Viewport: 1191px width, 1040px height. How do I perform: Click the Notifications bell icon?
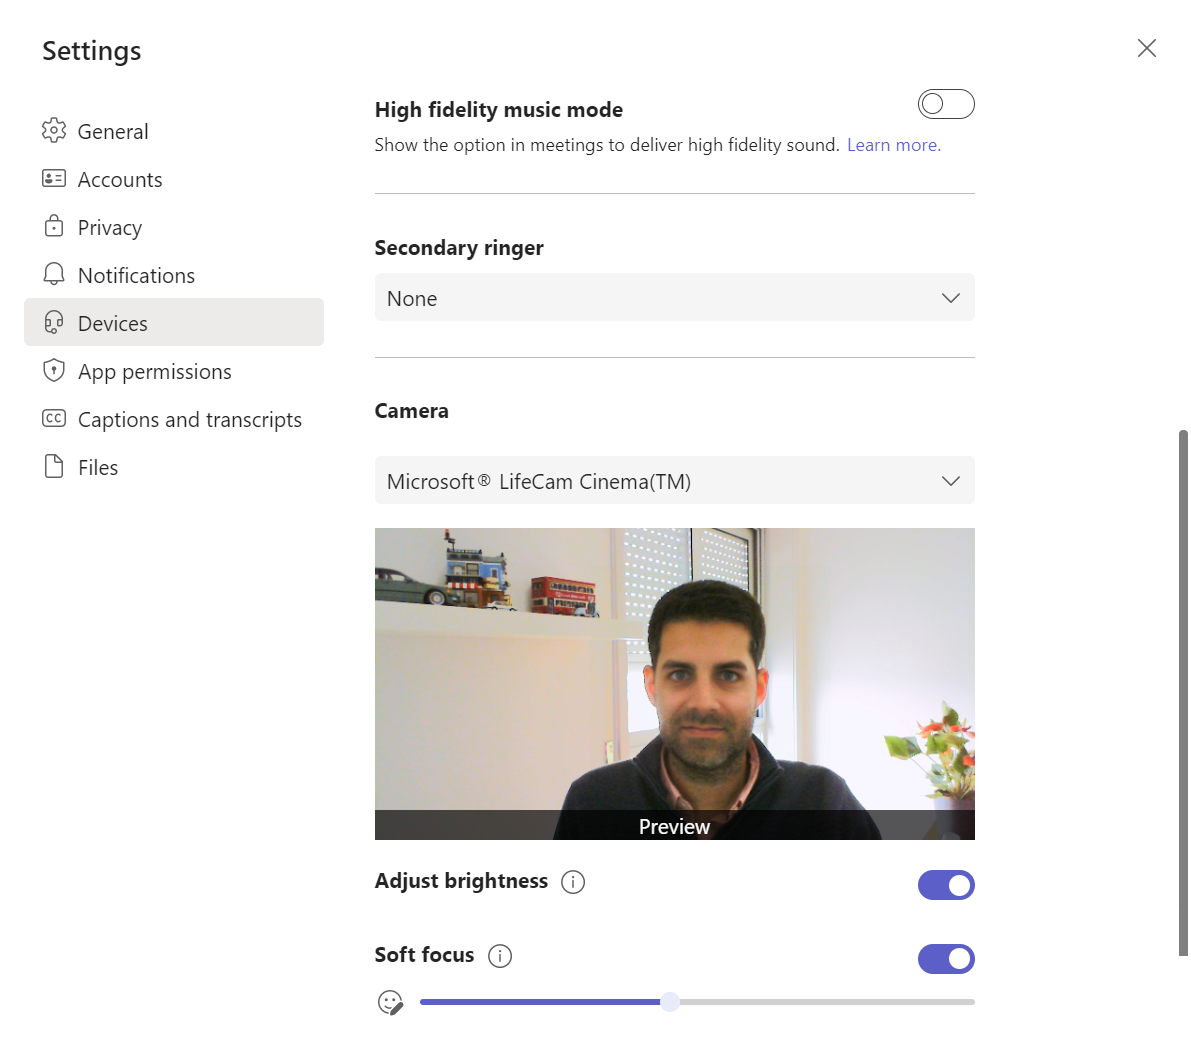point(54,275)
